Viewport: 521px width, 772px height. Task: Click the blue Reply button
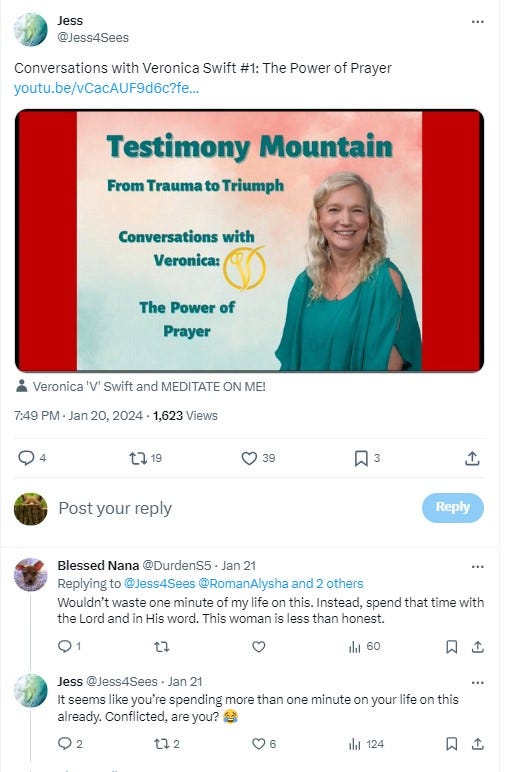tap(453, 507)
